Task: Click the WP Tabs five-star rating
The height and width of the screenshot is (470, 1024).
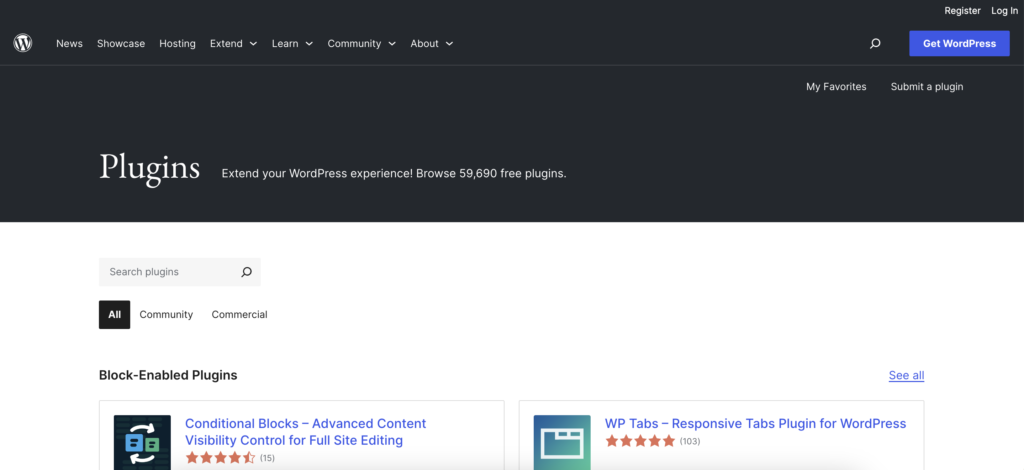Action: 640,441
